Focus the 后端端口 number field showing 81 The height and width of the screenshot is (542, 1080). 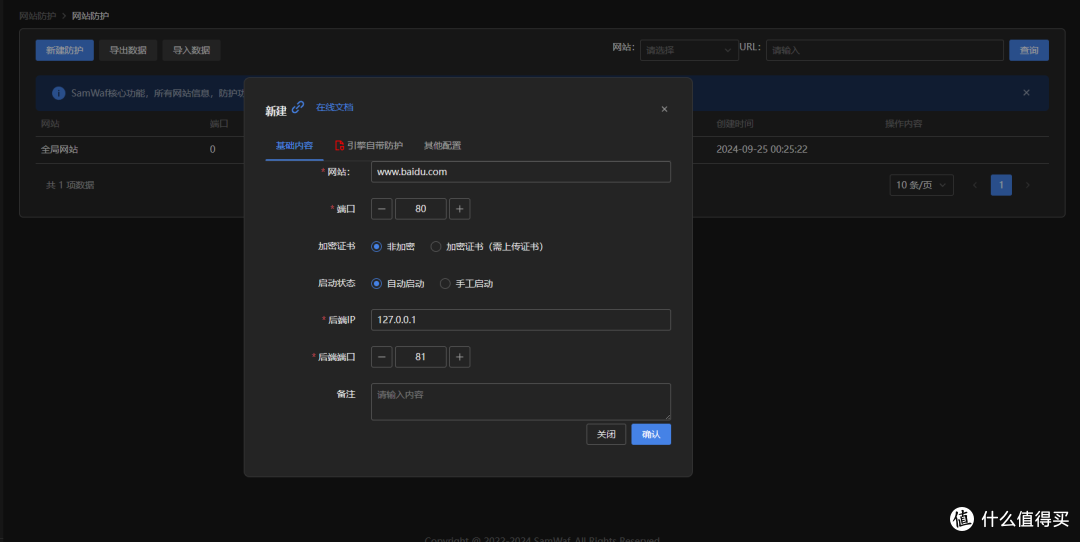[x=421, y=357]
